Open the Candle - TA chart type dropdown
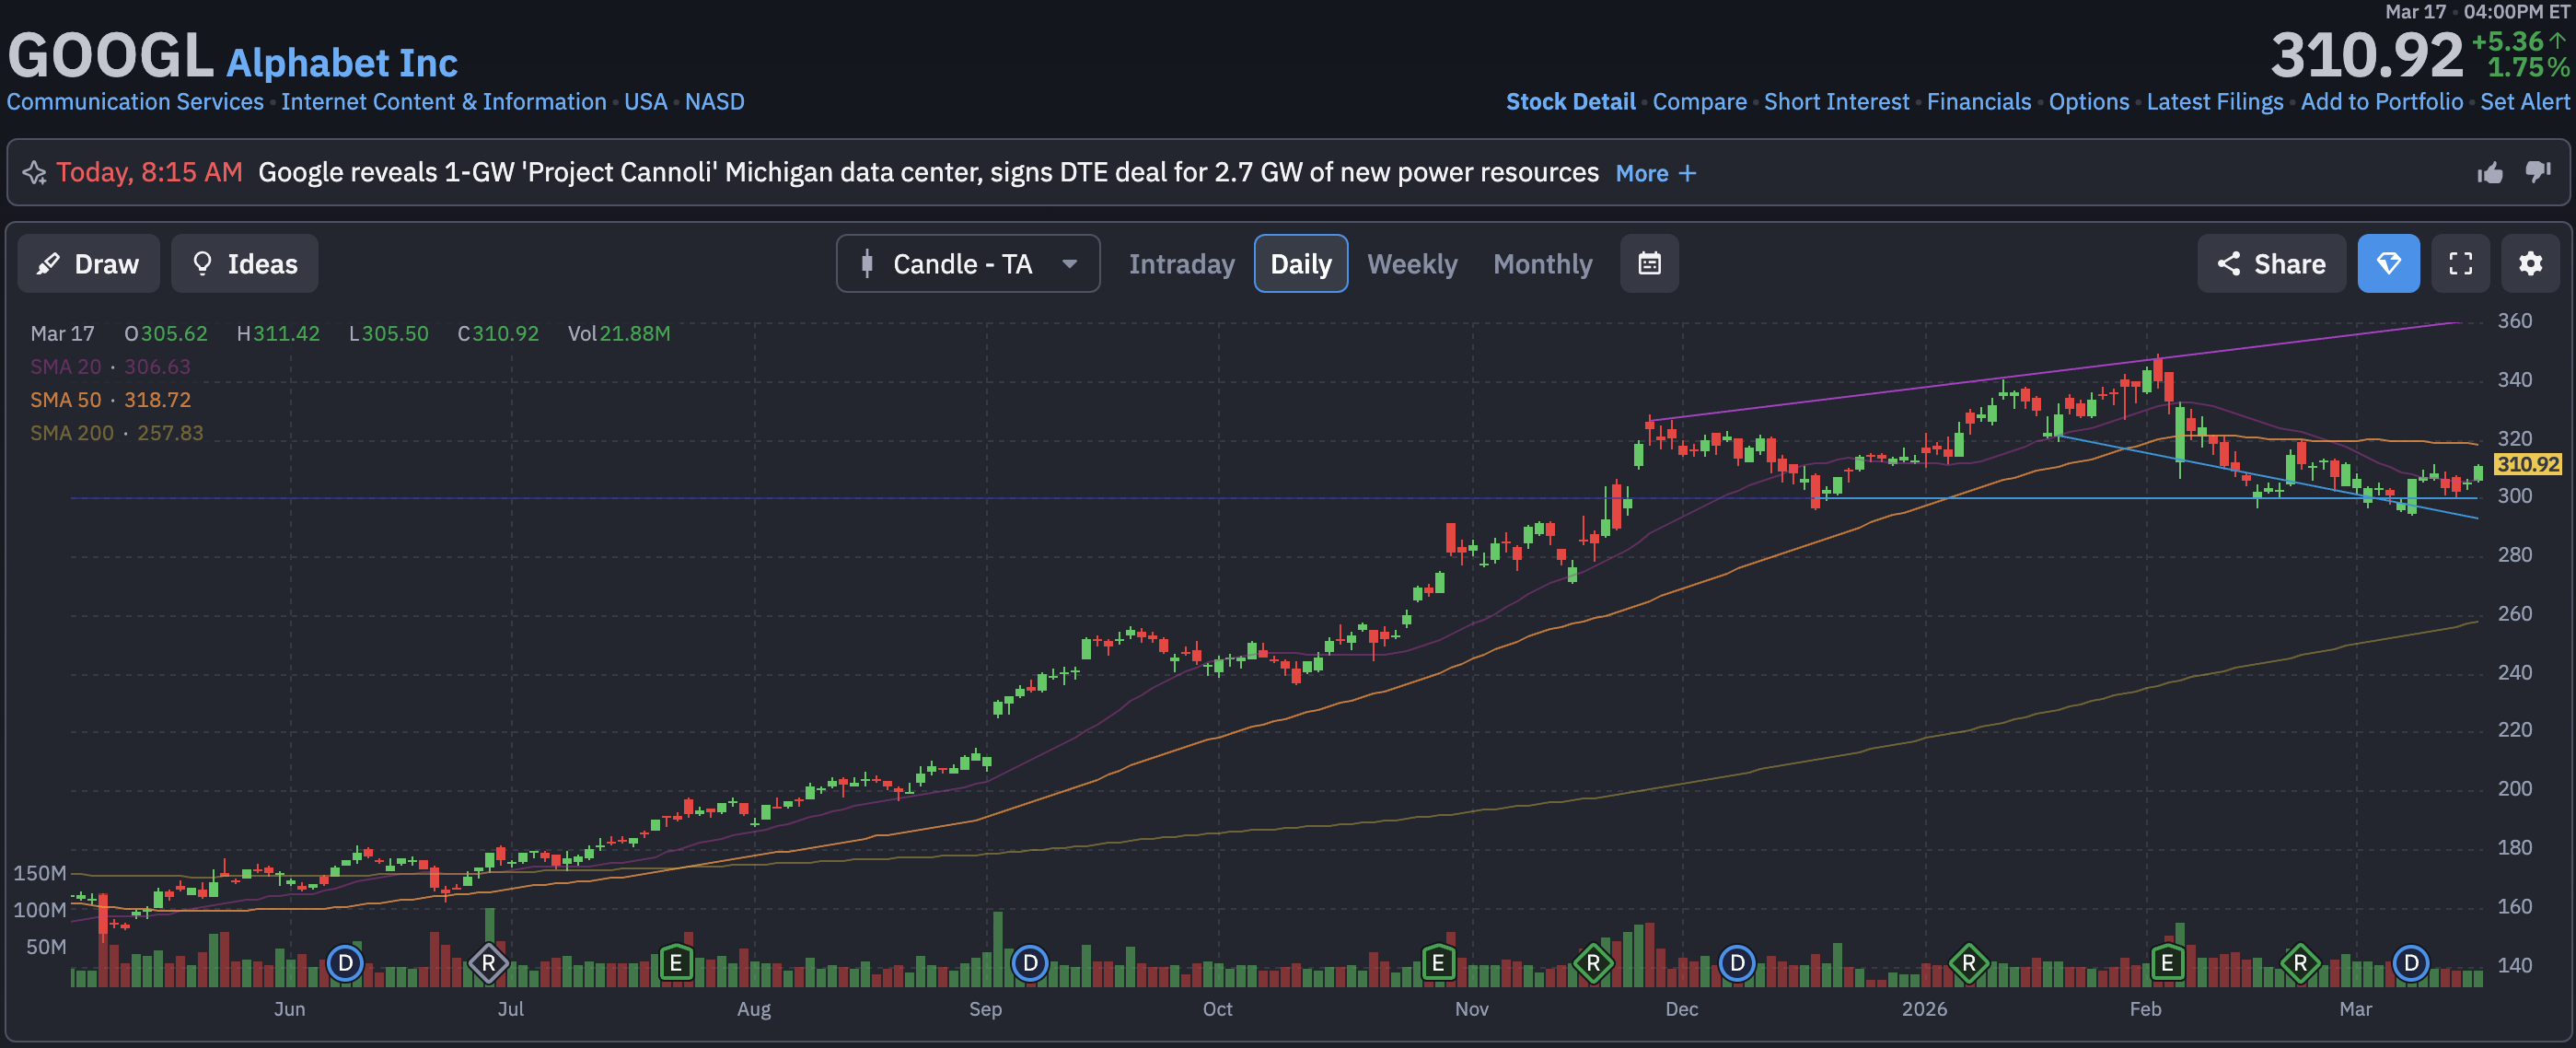The image size is (2576, 1048). click(x=967, y=264)
